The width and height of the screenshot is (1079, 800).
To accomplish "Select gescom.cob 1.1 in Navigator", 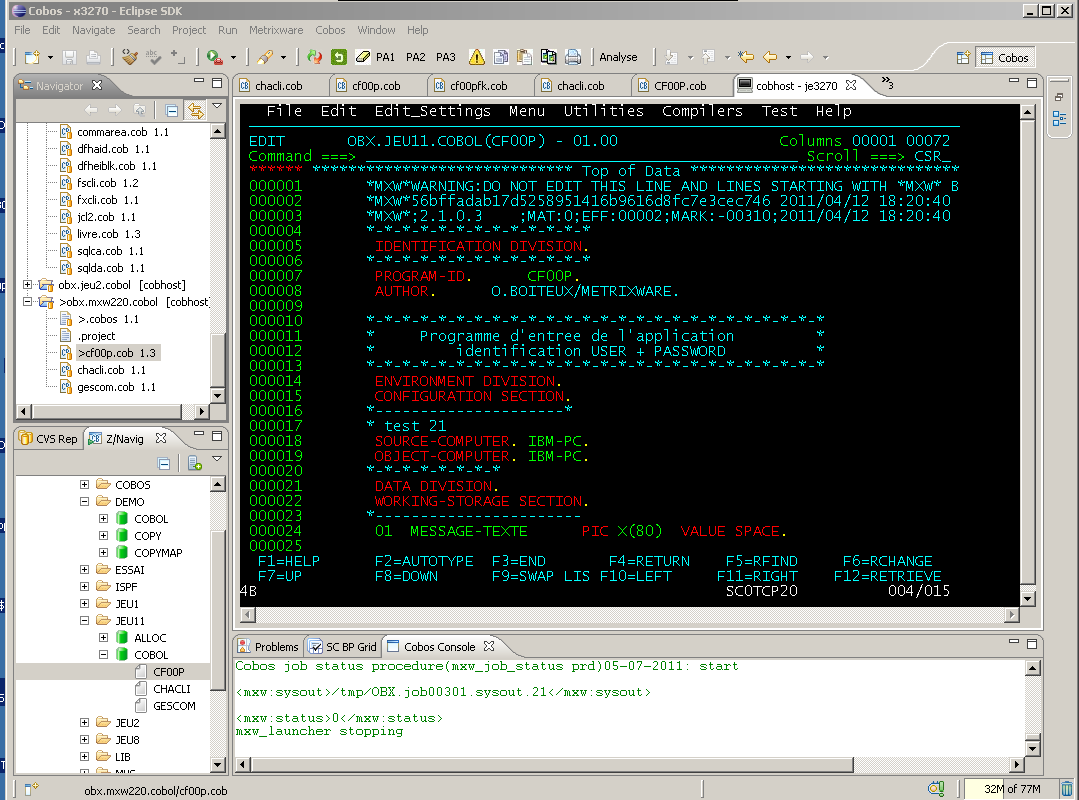I will point(108,387).
